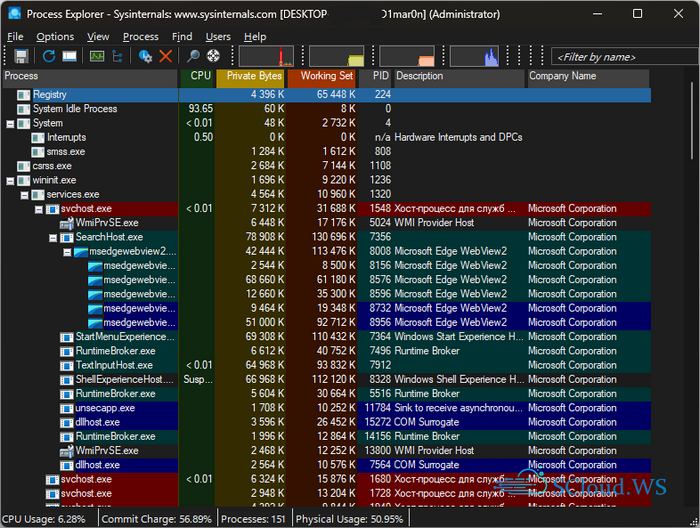
Task: Open Properties via the gear toolbar icon
Action: [x=145, y=57]
